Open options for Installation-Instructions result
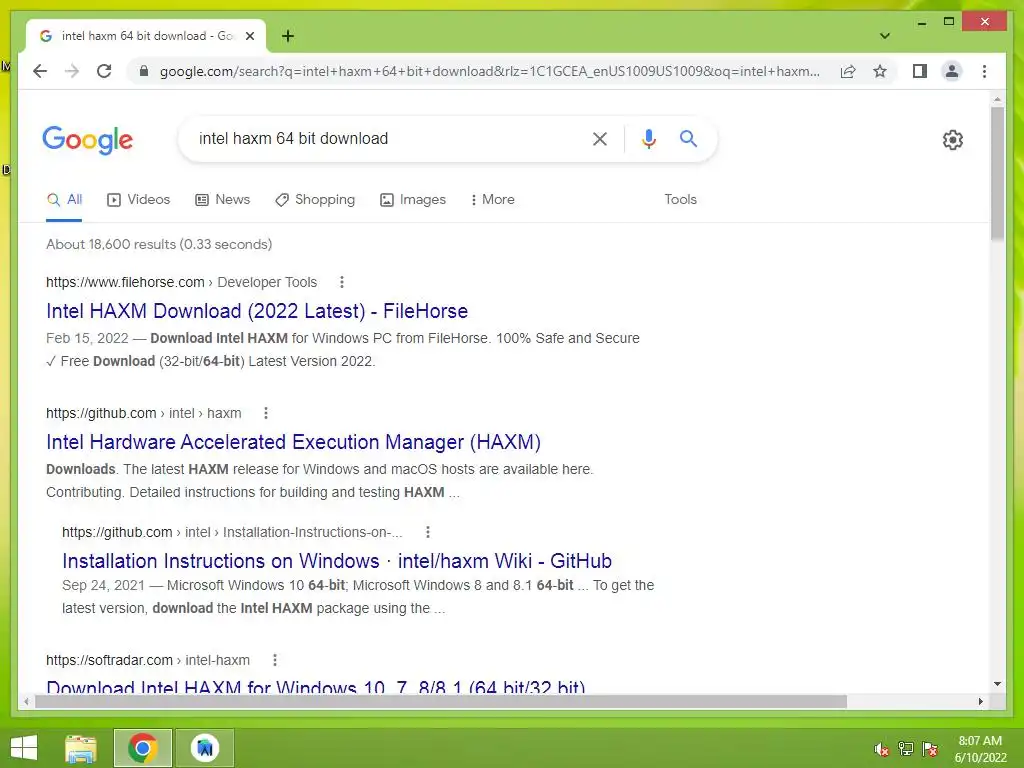Image resolution: width=1024 pixels, height=768 pixels. (x=428, y=532)
